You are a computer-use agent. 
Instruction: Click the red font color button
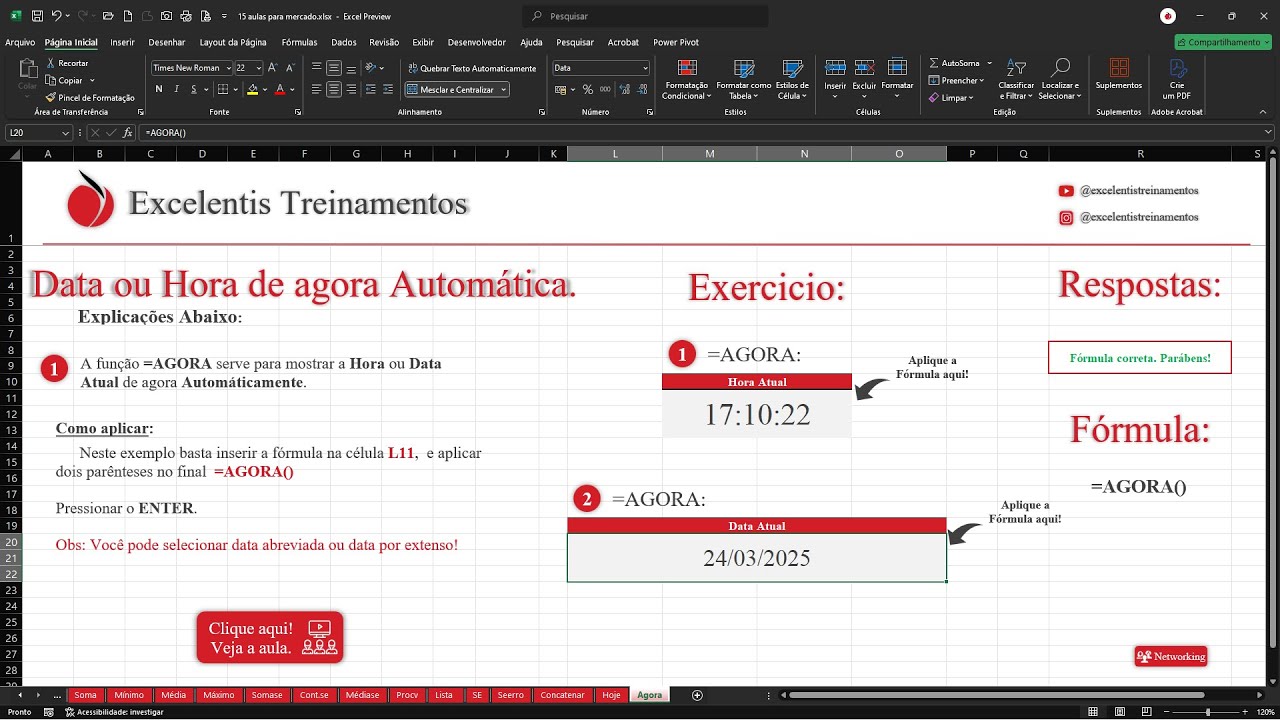point(279,89)
